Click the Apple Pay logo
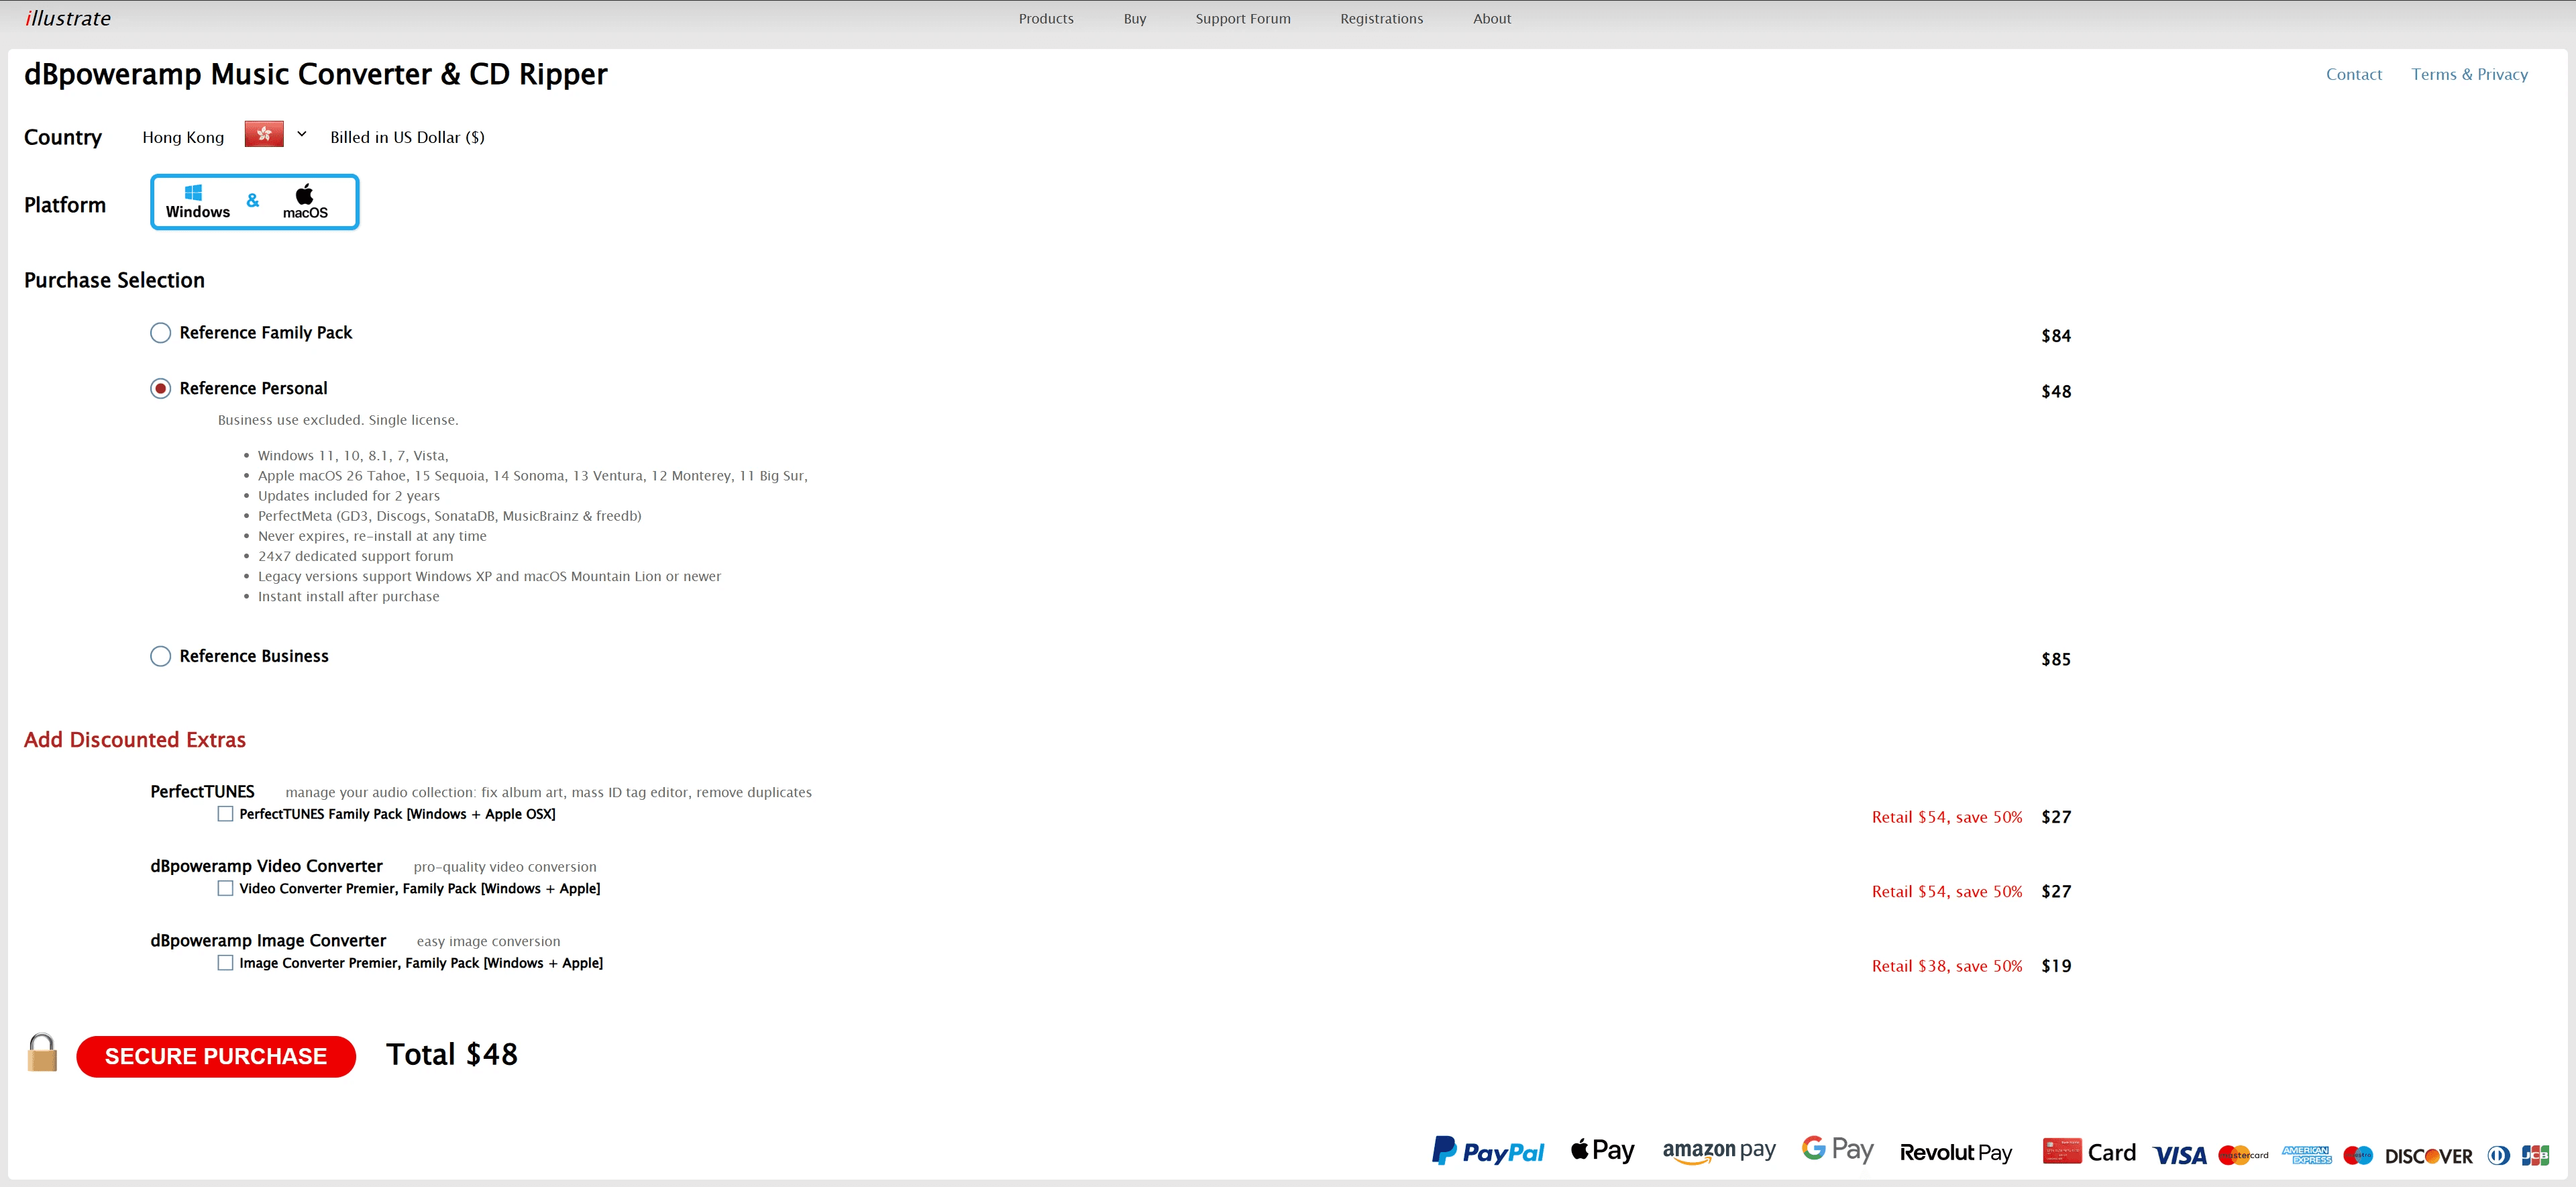 (x=1602, y=1150)
